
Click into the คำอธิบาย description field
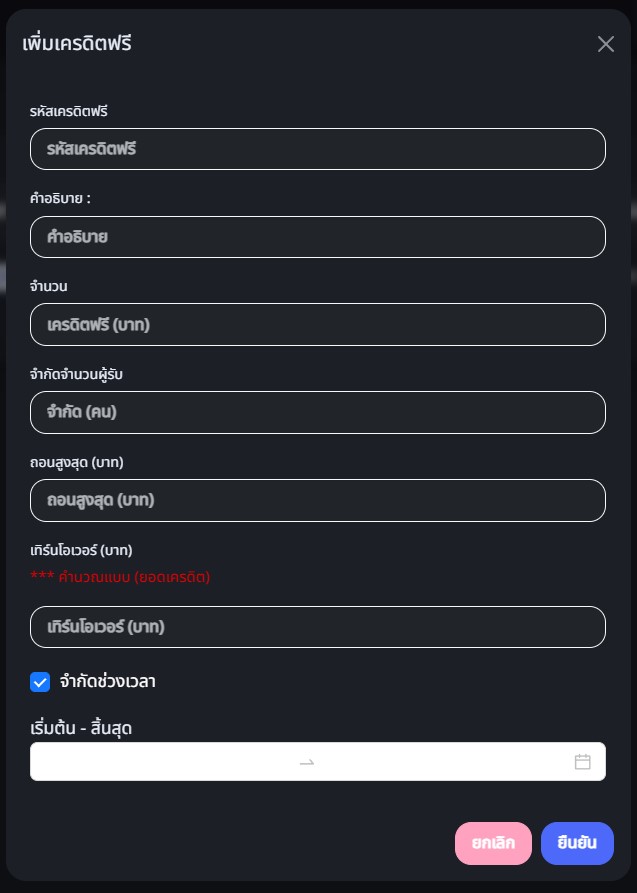(317, 237)
